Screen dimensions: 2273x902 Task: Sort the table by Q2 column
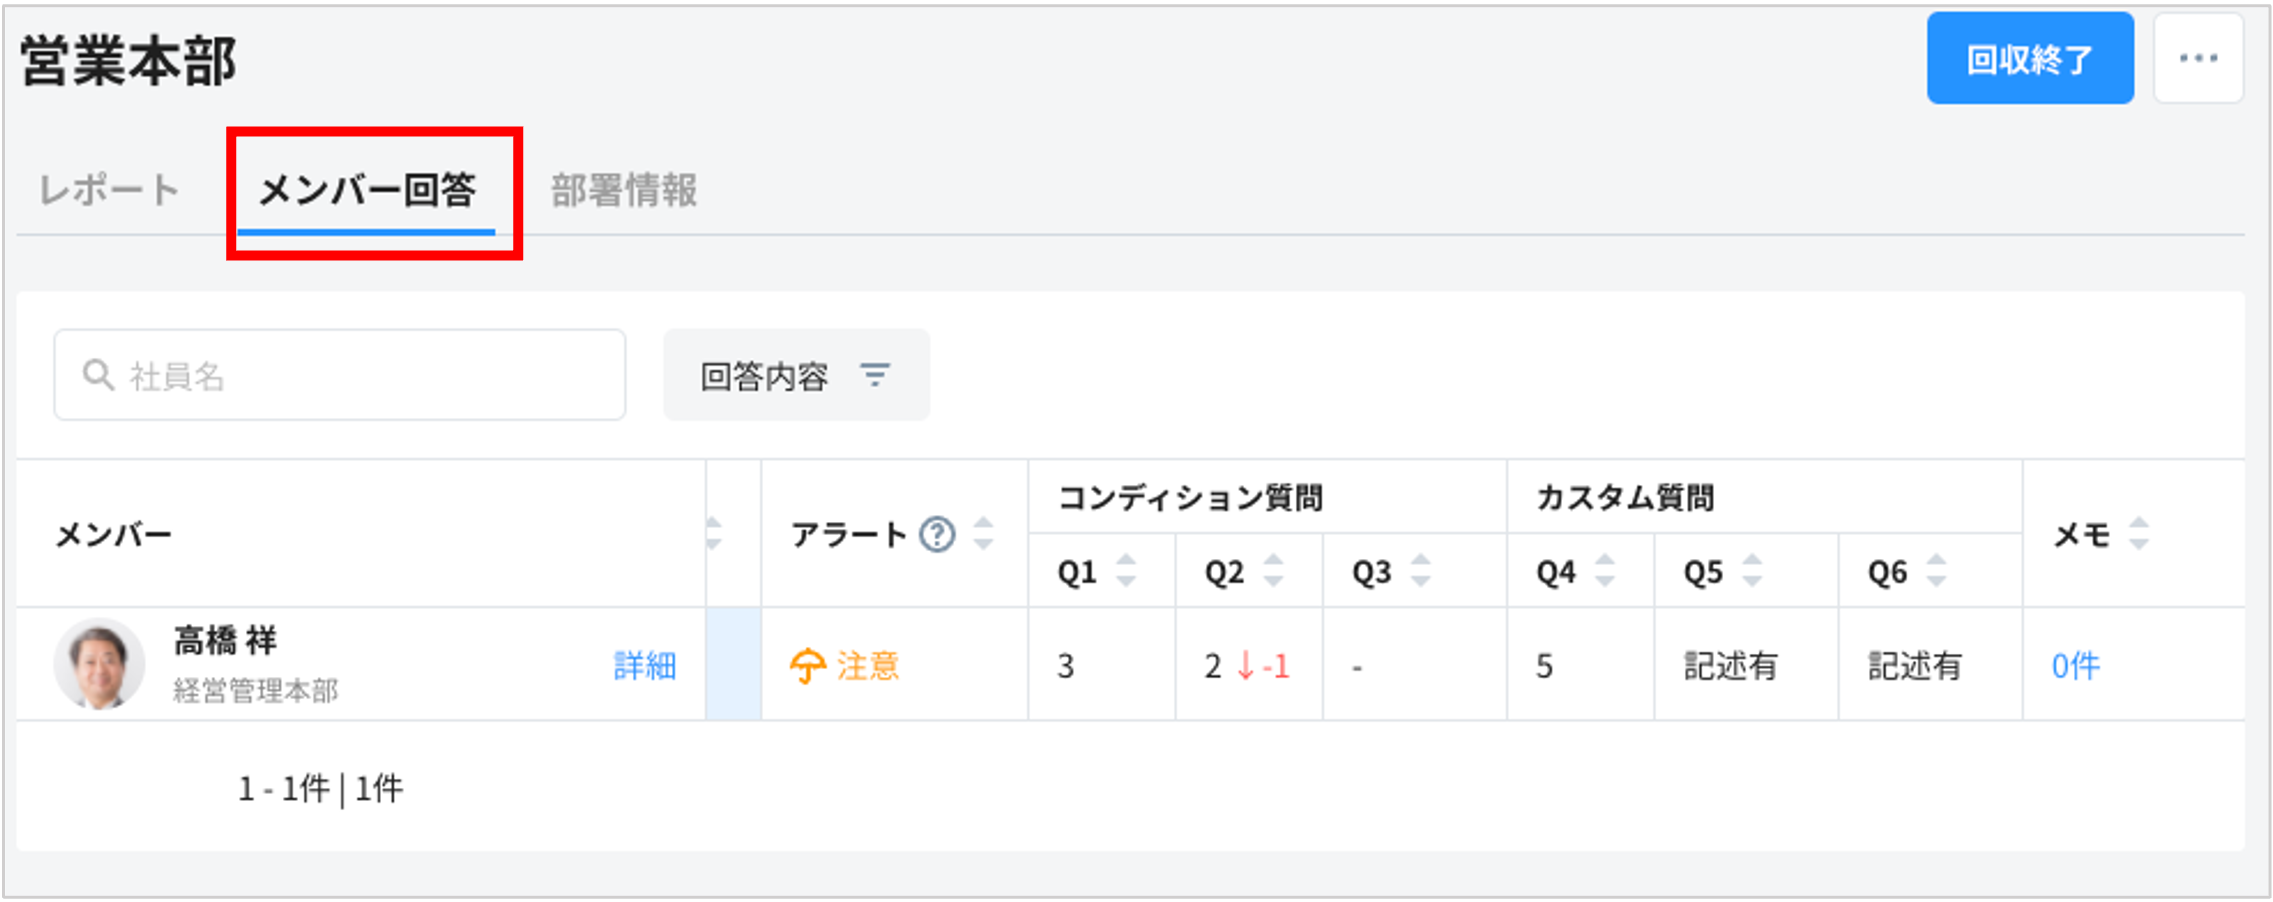click(1273, 571)
